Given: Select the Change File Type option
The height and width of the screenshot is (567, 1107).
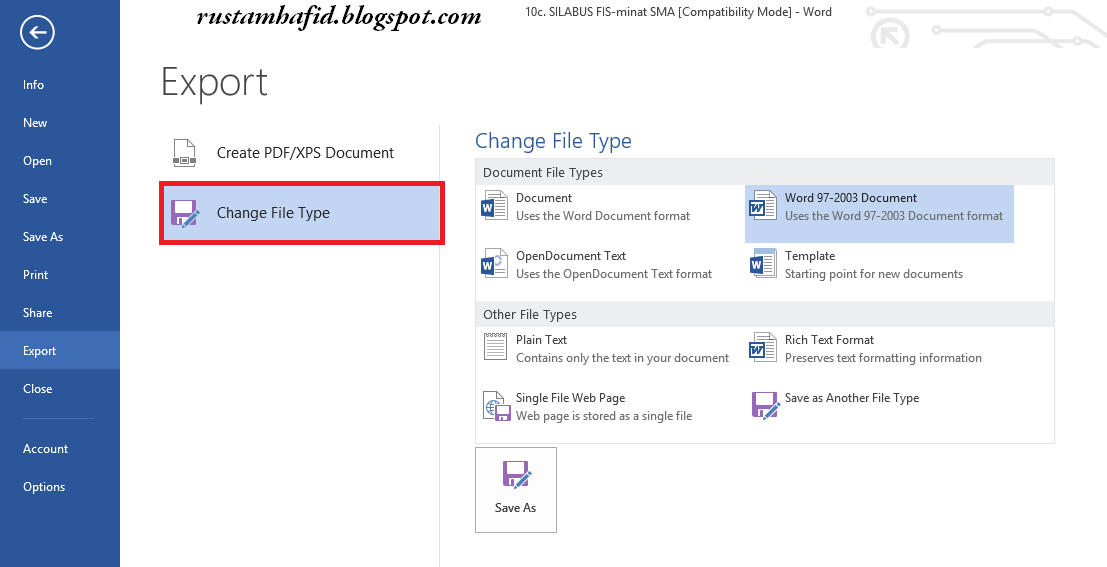Looking at the screenshot, I should (x=301, y=213).
